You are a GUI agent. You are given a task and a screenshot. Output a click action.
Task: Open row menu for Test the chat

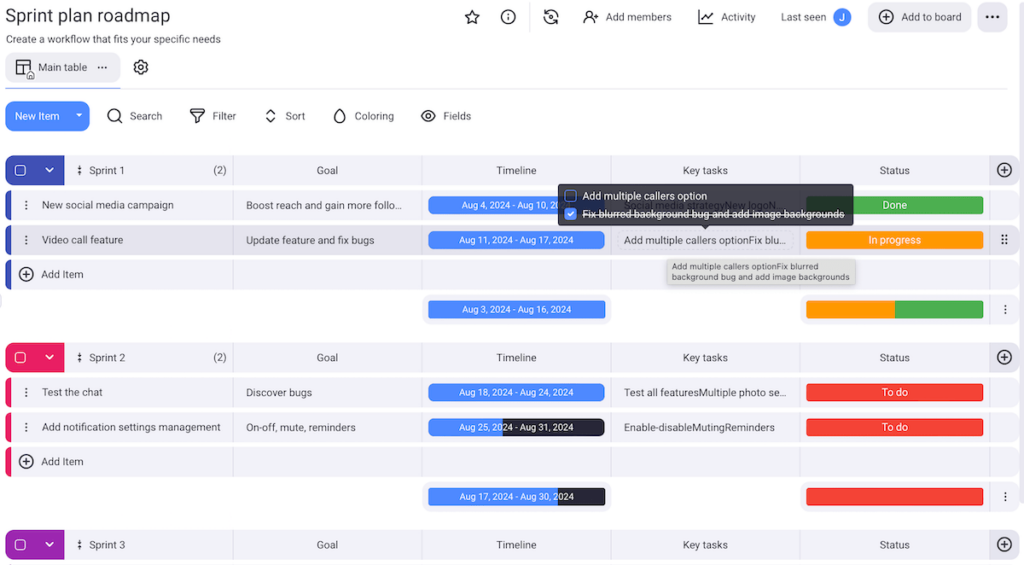[x=27, y=393]
